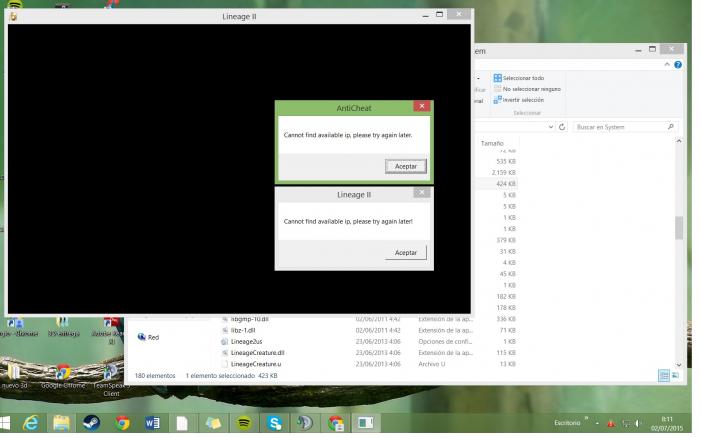The image size is (701, 438).
Task: Switch Explorer to details view
Action: point(664,375)
